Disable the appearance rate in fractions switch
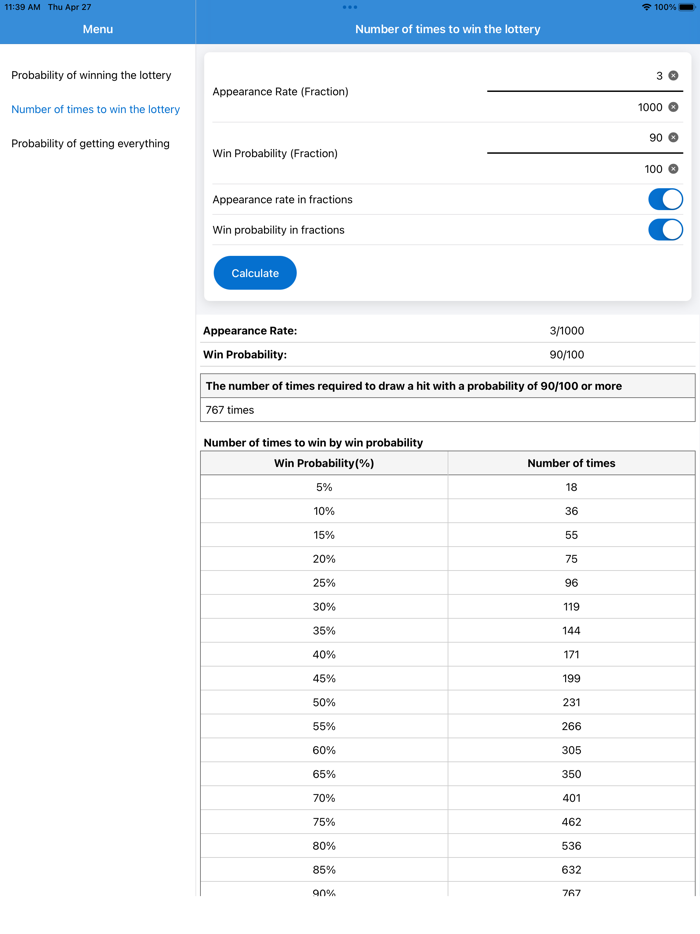 665,199
